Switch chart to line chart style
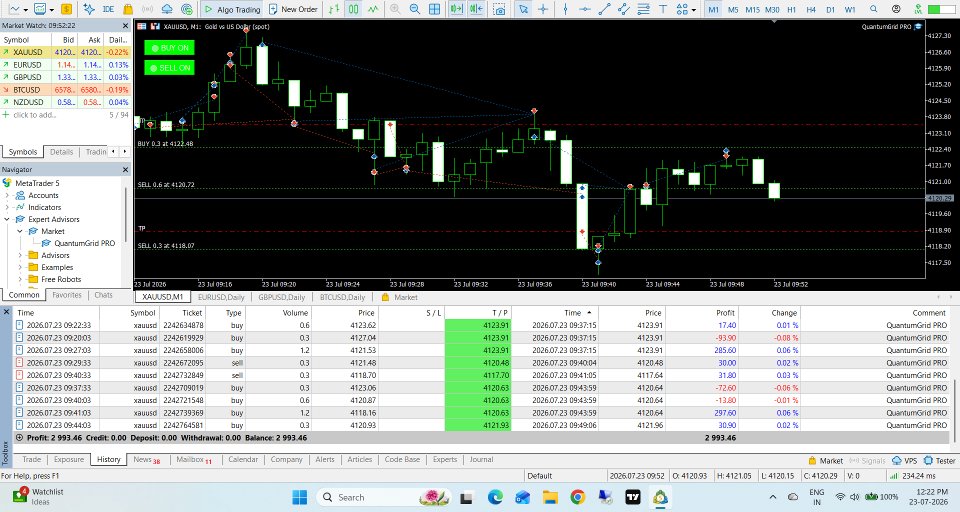The image size is (960, 512). (373, 9)
